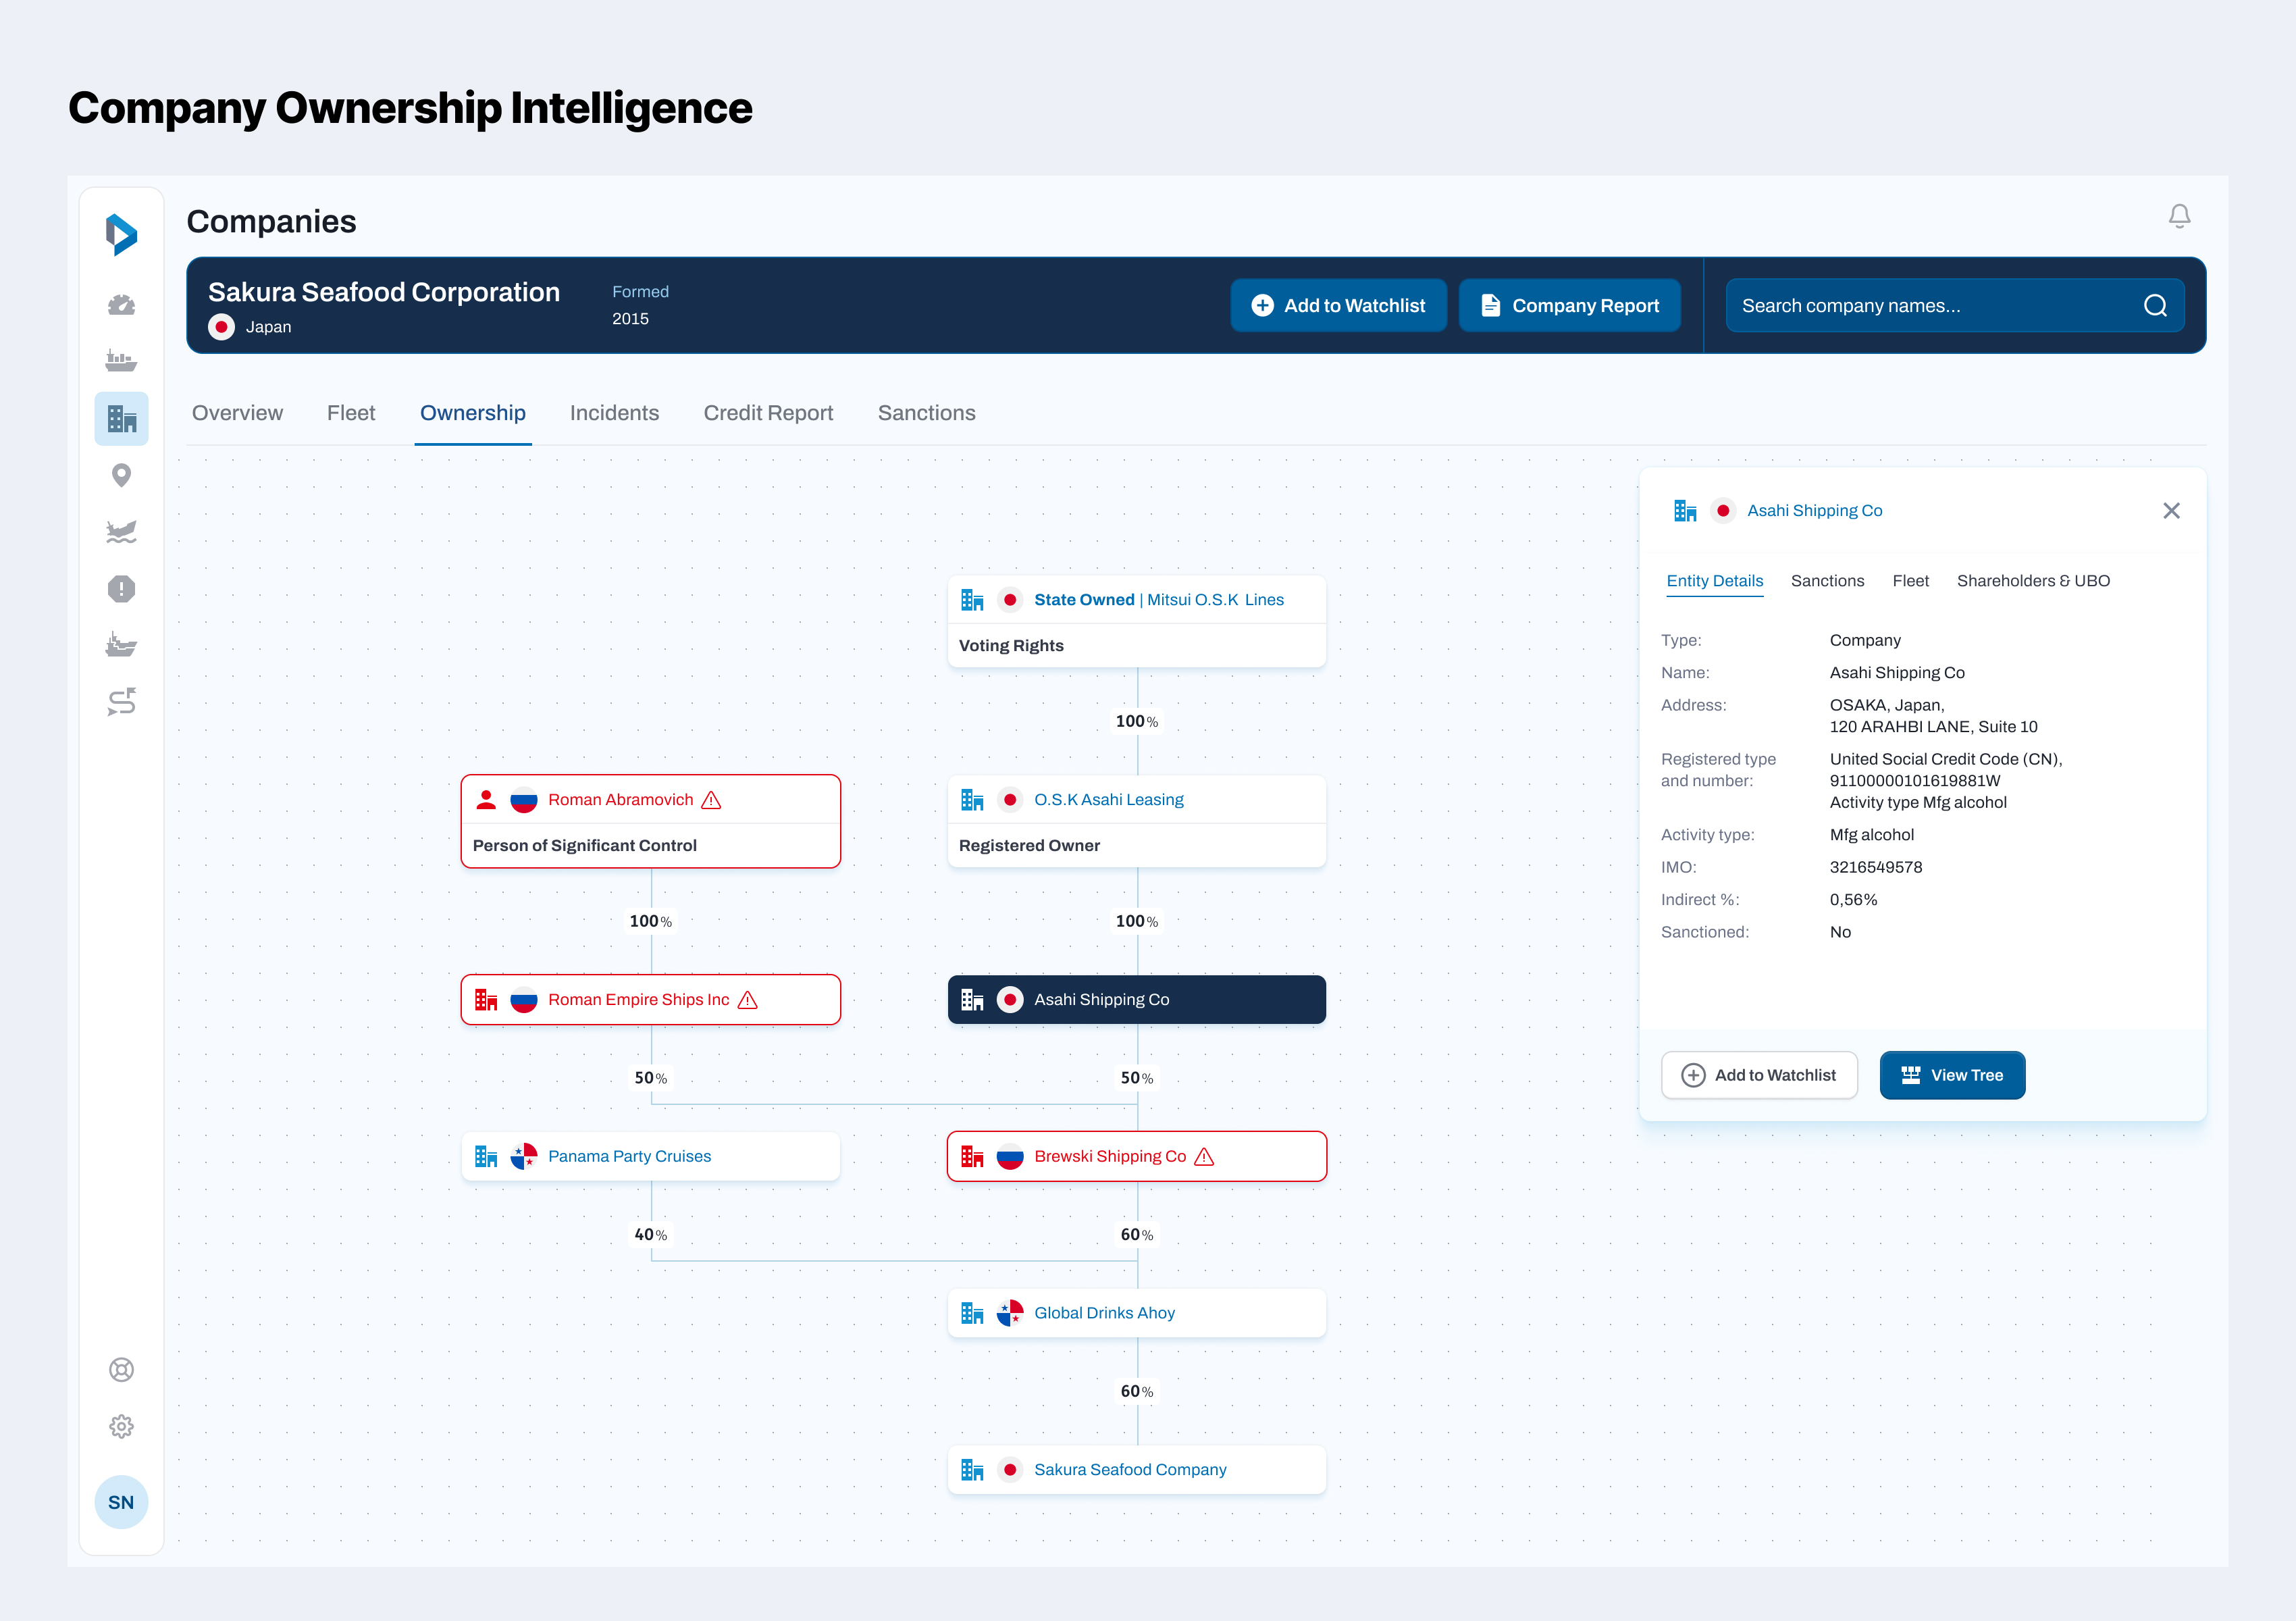Open the alert octagon incidents sidebar icon
The image size is (2296, 1621).
(121, 589)
